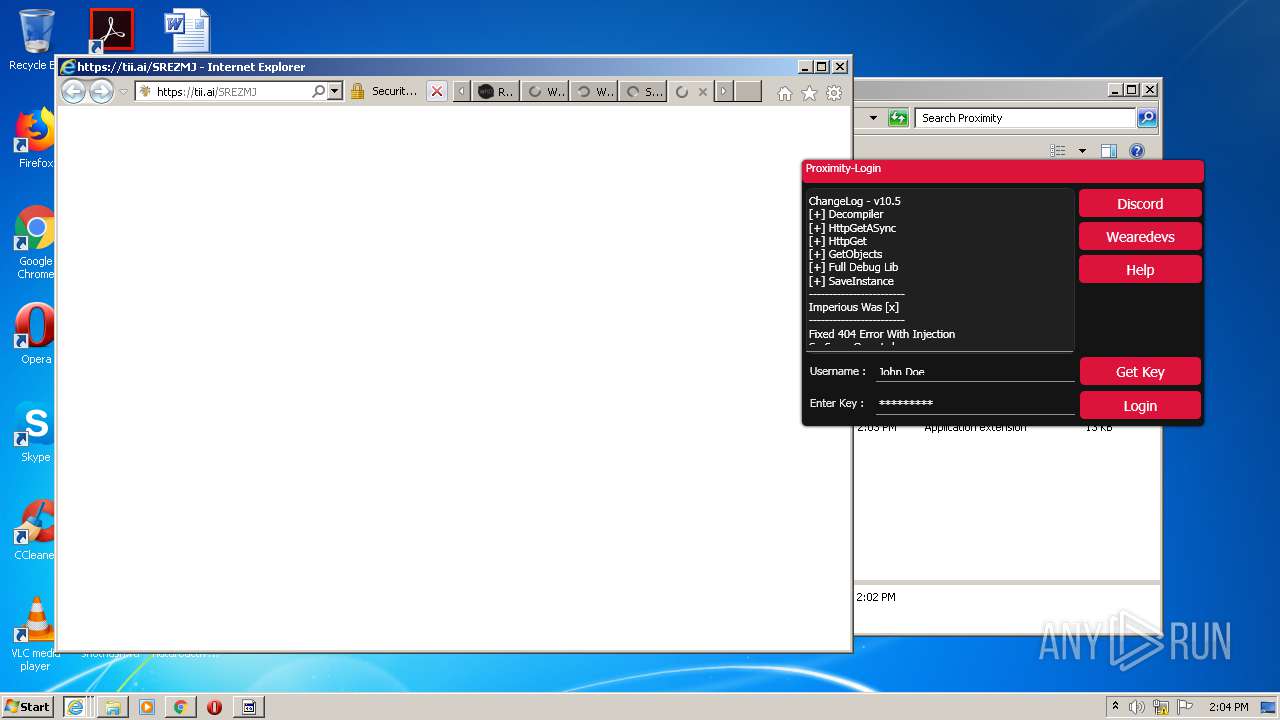
Task: Click the Enter Key password field
Action: [x=975, y=403]
